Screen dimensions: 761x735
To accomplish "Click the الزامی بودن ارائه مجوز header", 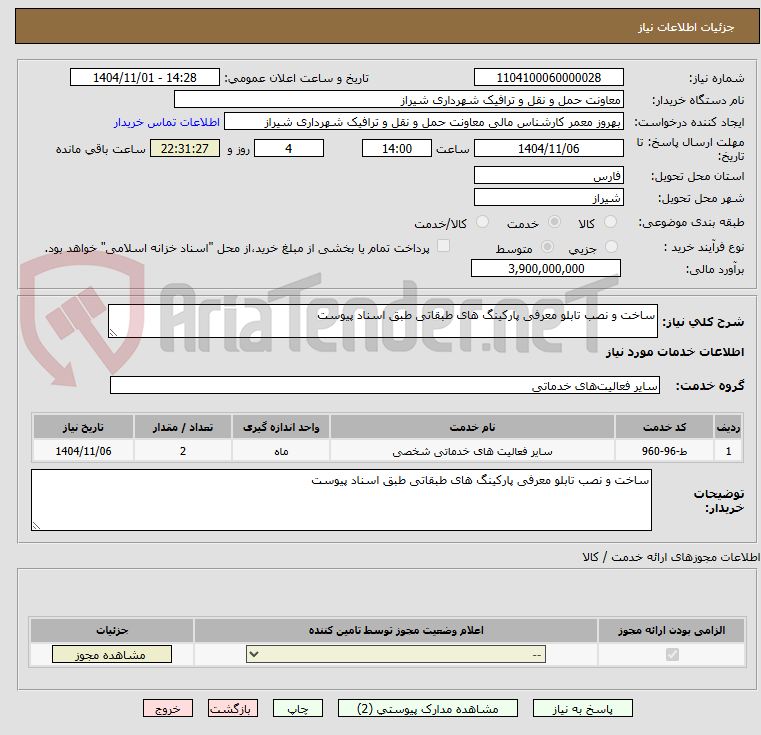I will [672, 630].
